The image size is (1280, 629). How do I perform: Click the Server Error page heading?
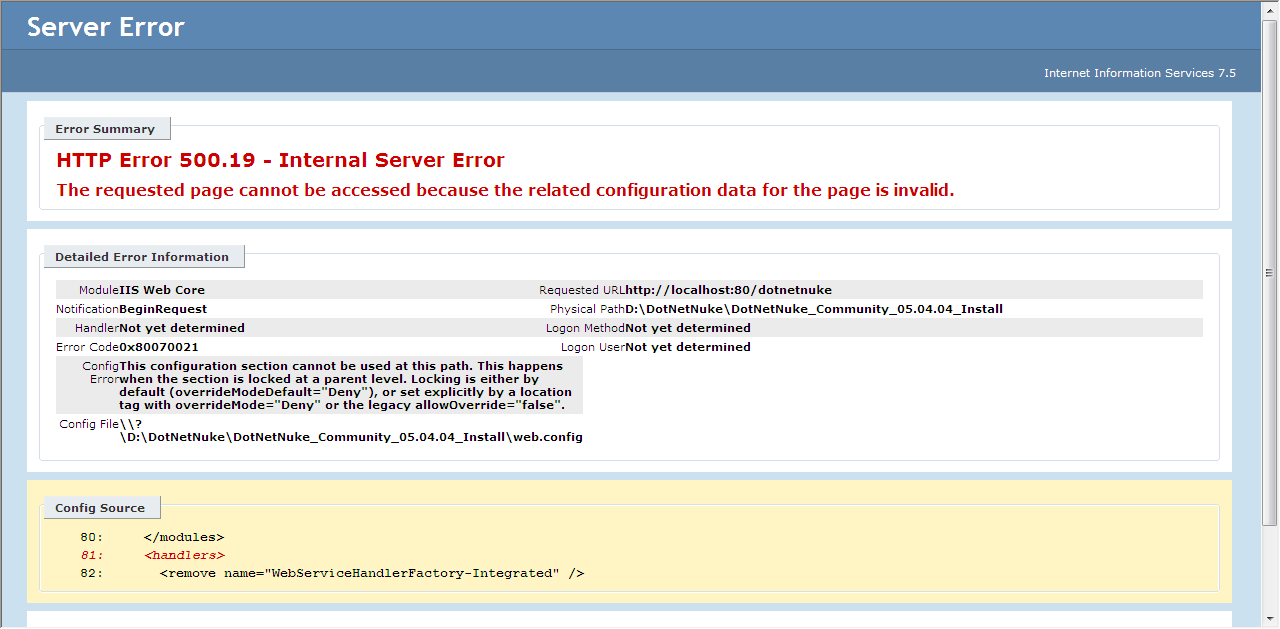tap(106, 27)
